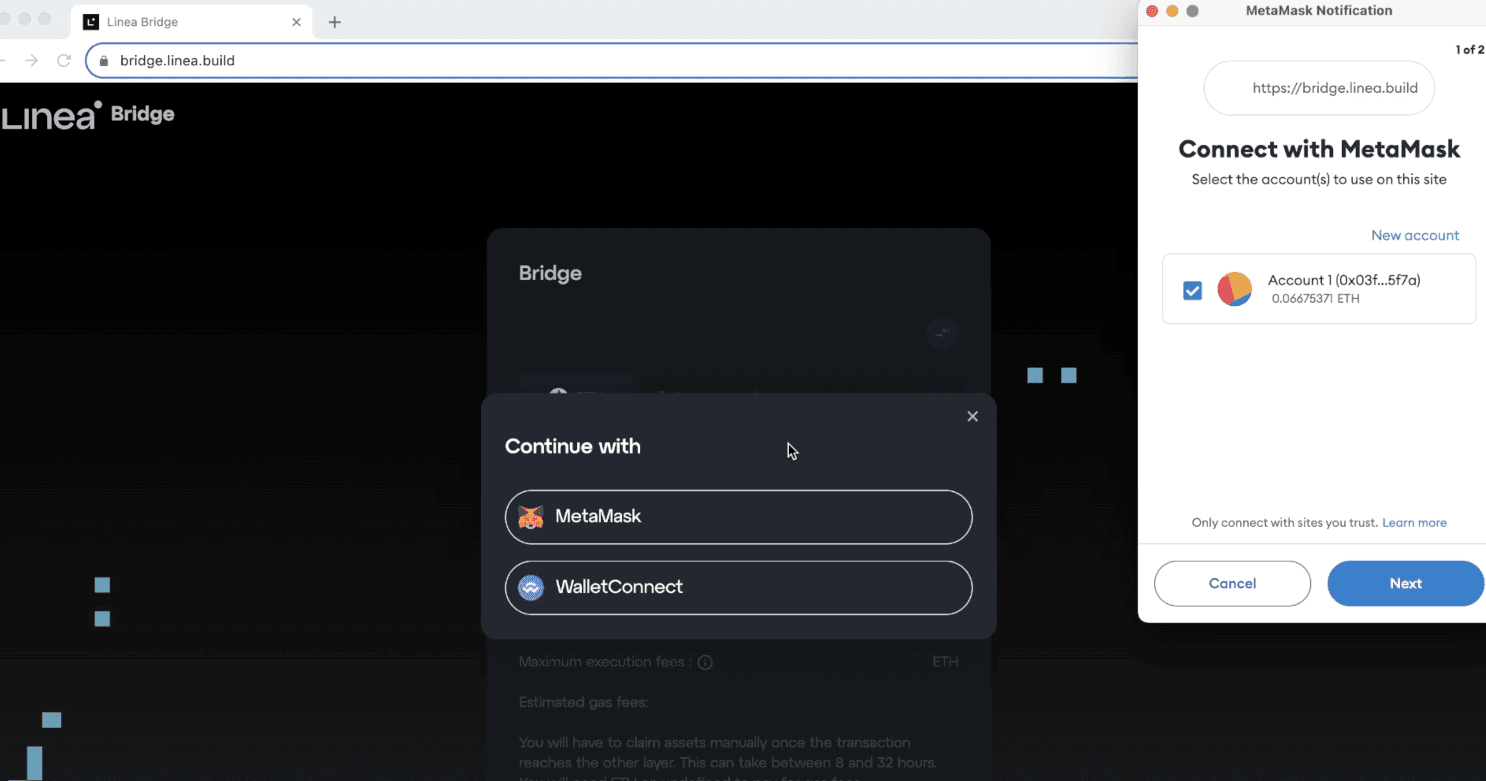Cancel the MetaMask connection request
The height and width of the screenshot is (781, 1486).
tap(1232, 583)
